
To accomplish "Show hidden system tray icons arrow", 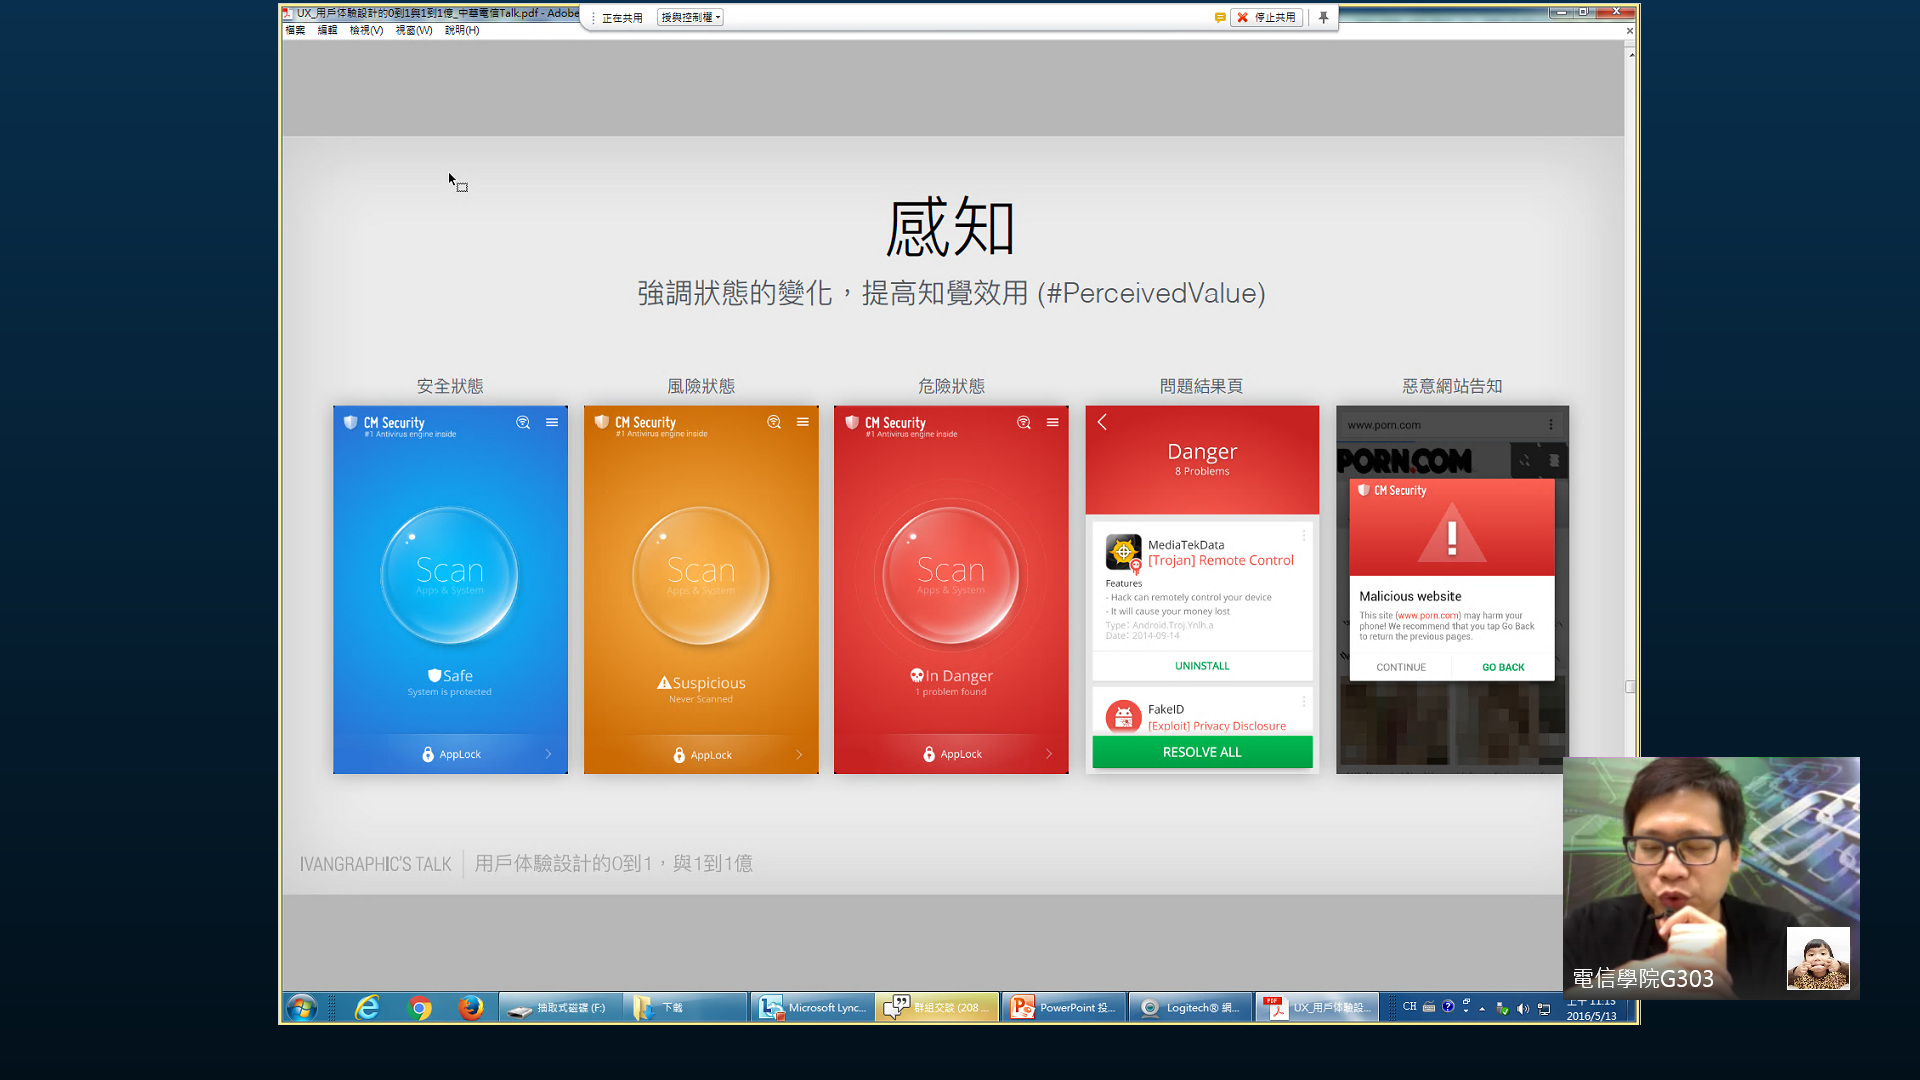I will coord(1482,1008).
